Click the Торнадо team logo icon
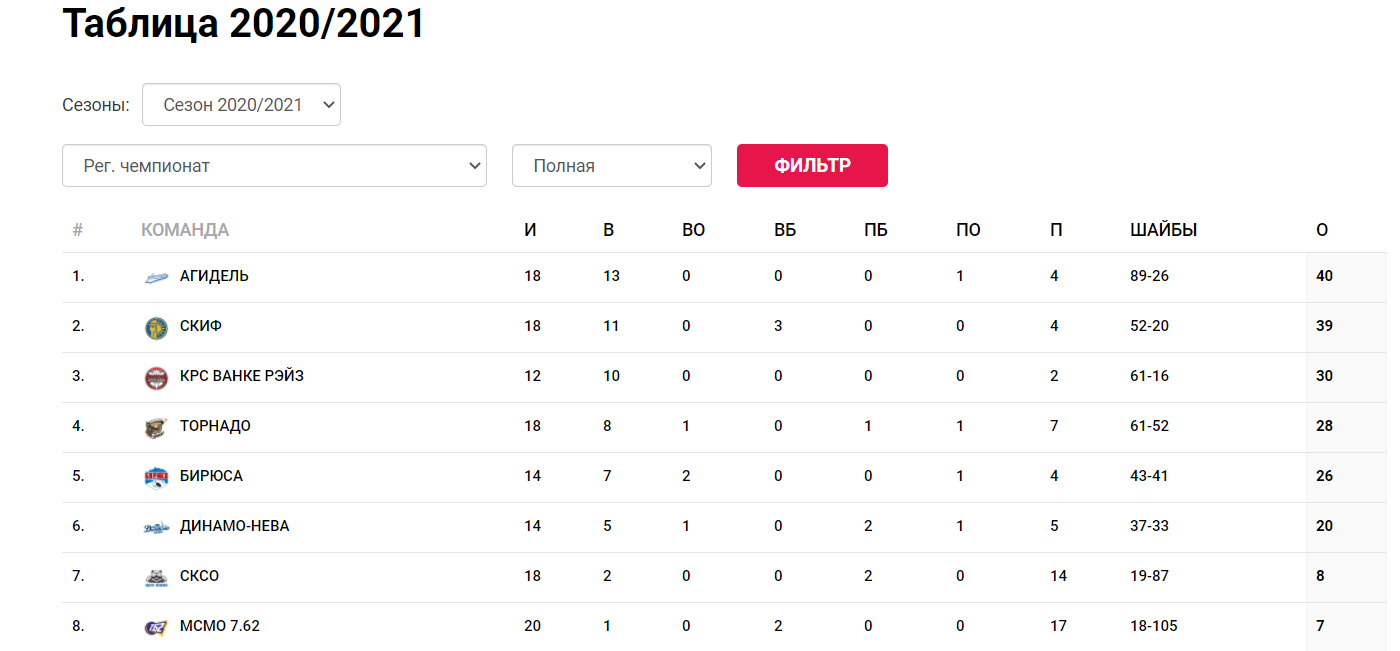 click(x=156, y=427)
